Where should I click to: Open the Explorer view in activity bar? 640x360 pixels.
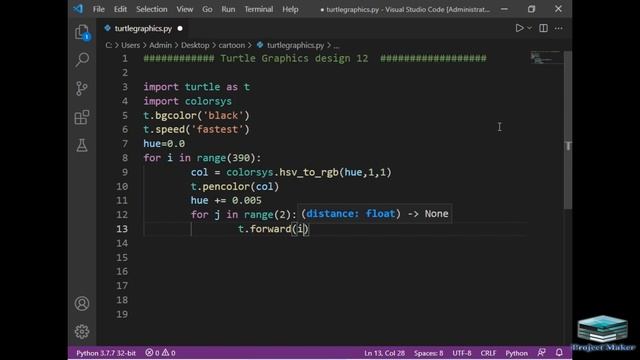pyautogui.click(x=82, y=32)
